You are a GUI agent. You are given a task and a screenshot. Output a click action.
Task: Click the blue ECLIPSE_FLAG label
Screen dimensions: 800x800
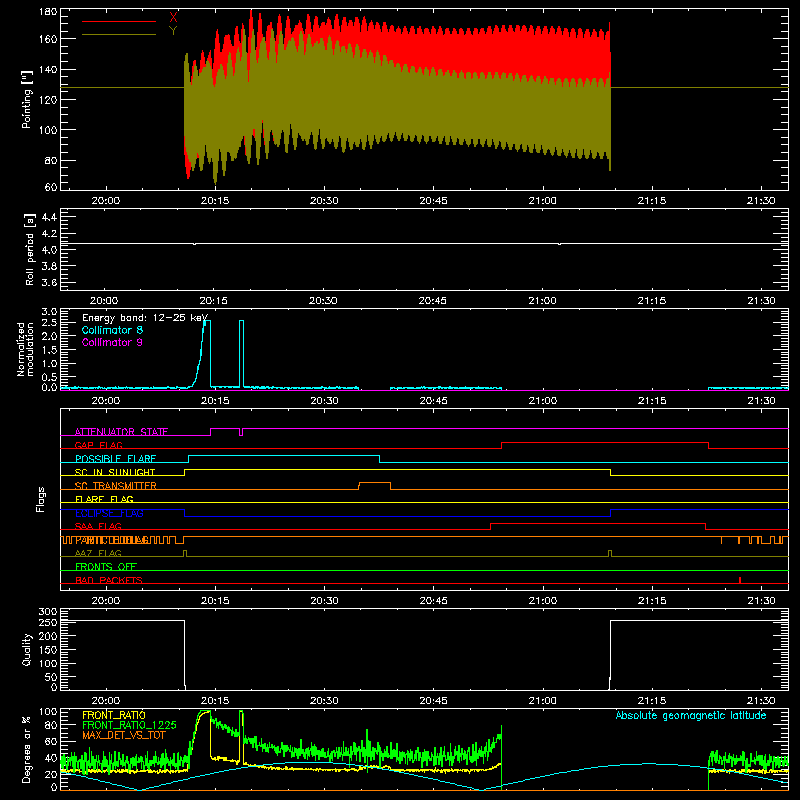coord(110,513)
